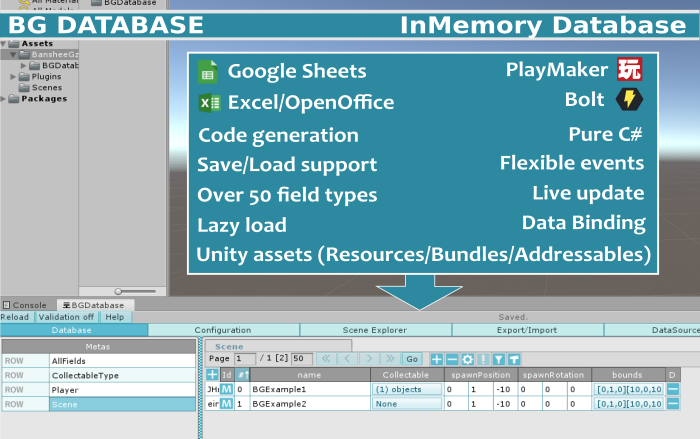Click the M icon for BGExample2 row
The width and height of the screenshot is (700, 439).
tap(226, 403)
